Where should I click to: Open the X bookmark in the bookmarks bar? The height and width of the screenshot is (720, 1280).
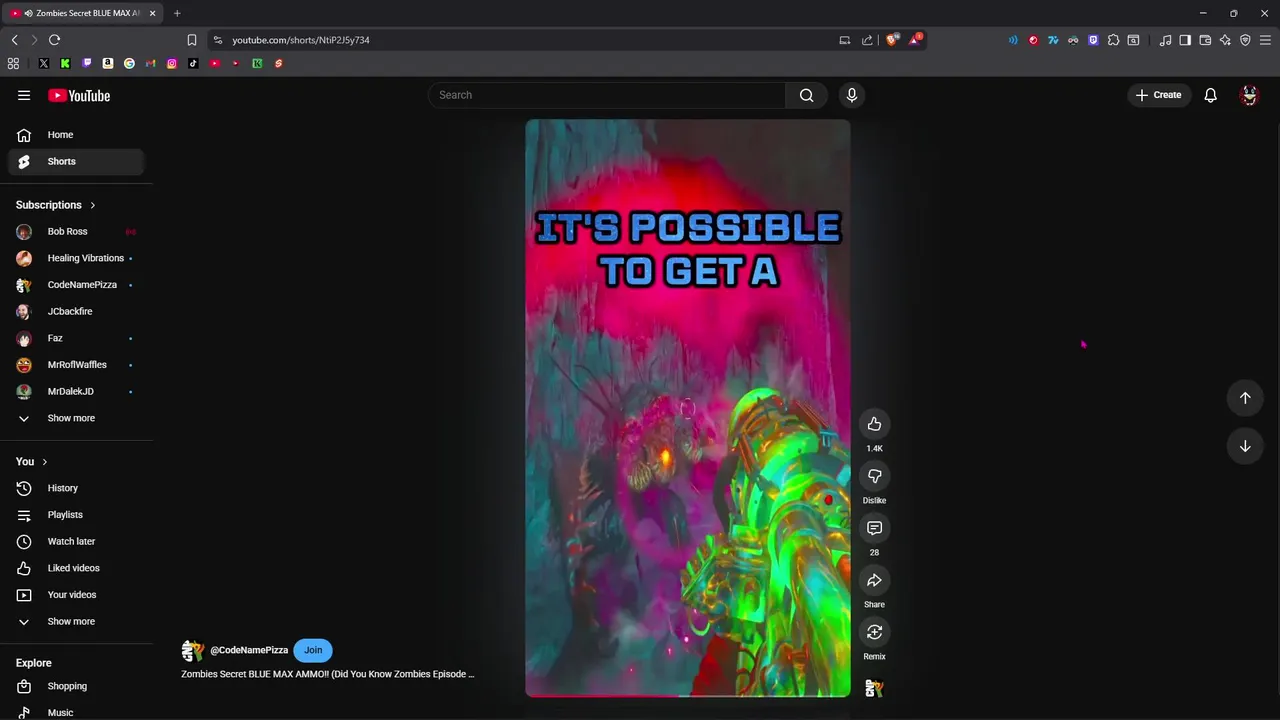coord(43,63)
